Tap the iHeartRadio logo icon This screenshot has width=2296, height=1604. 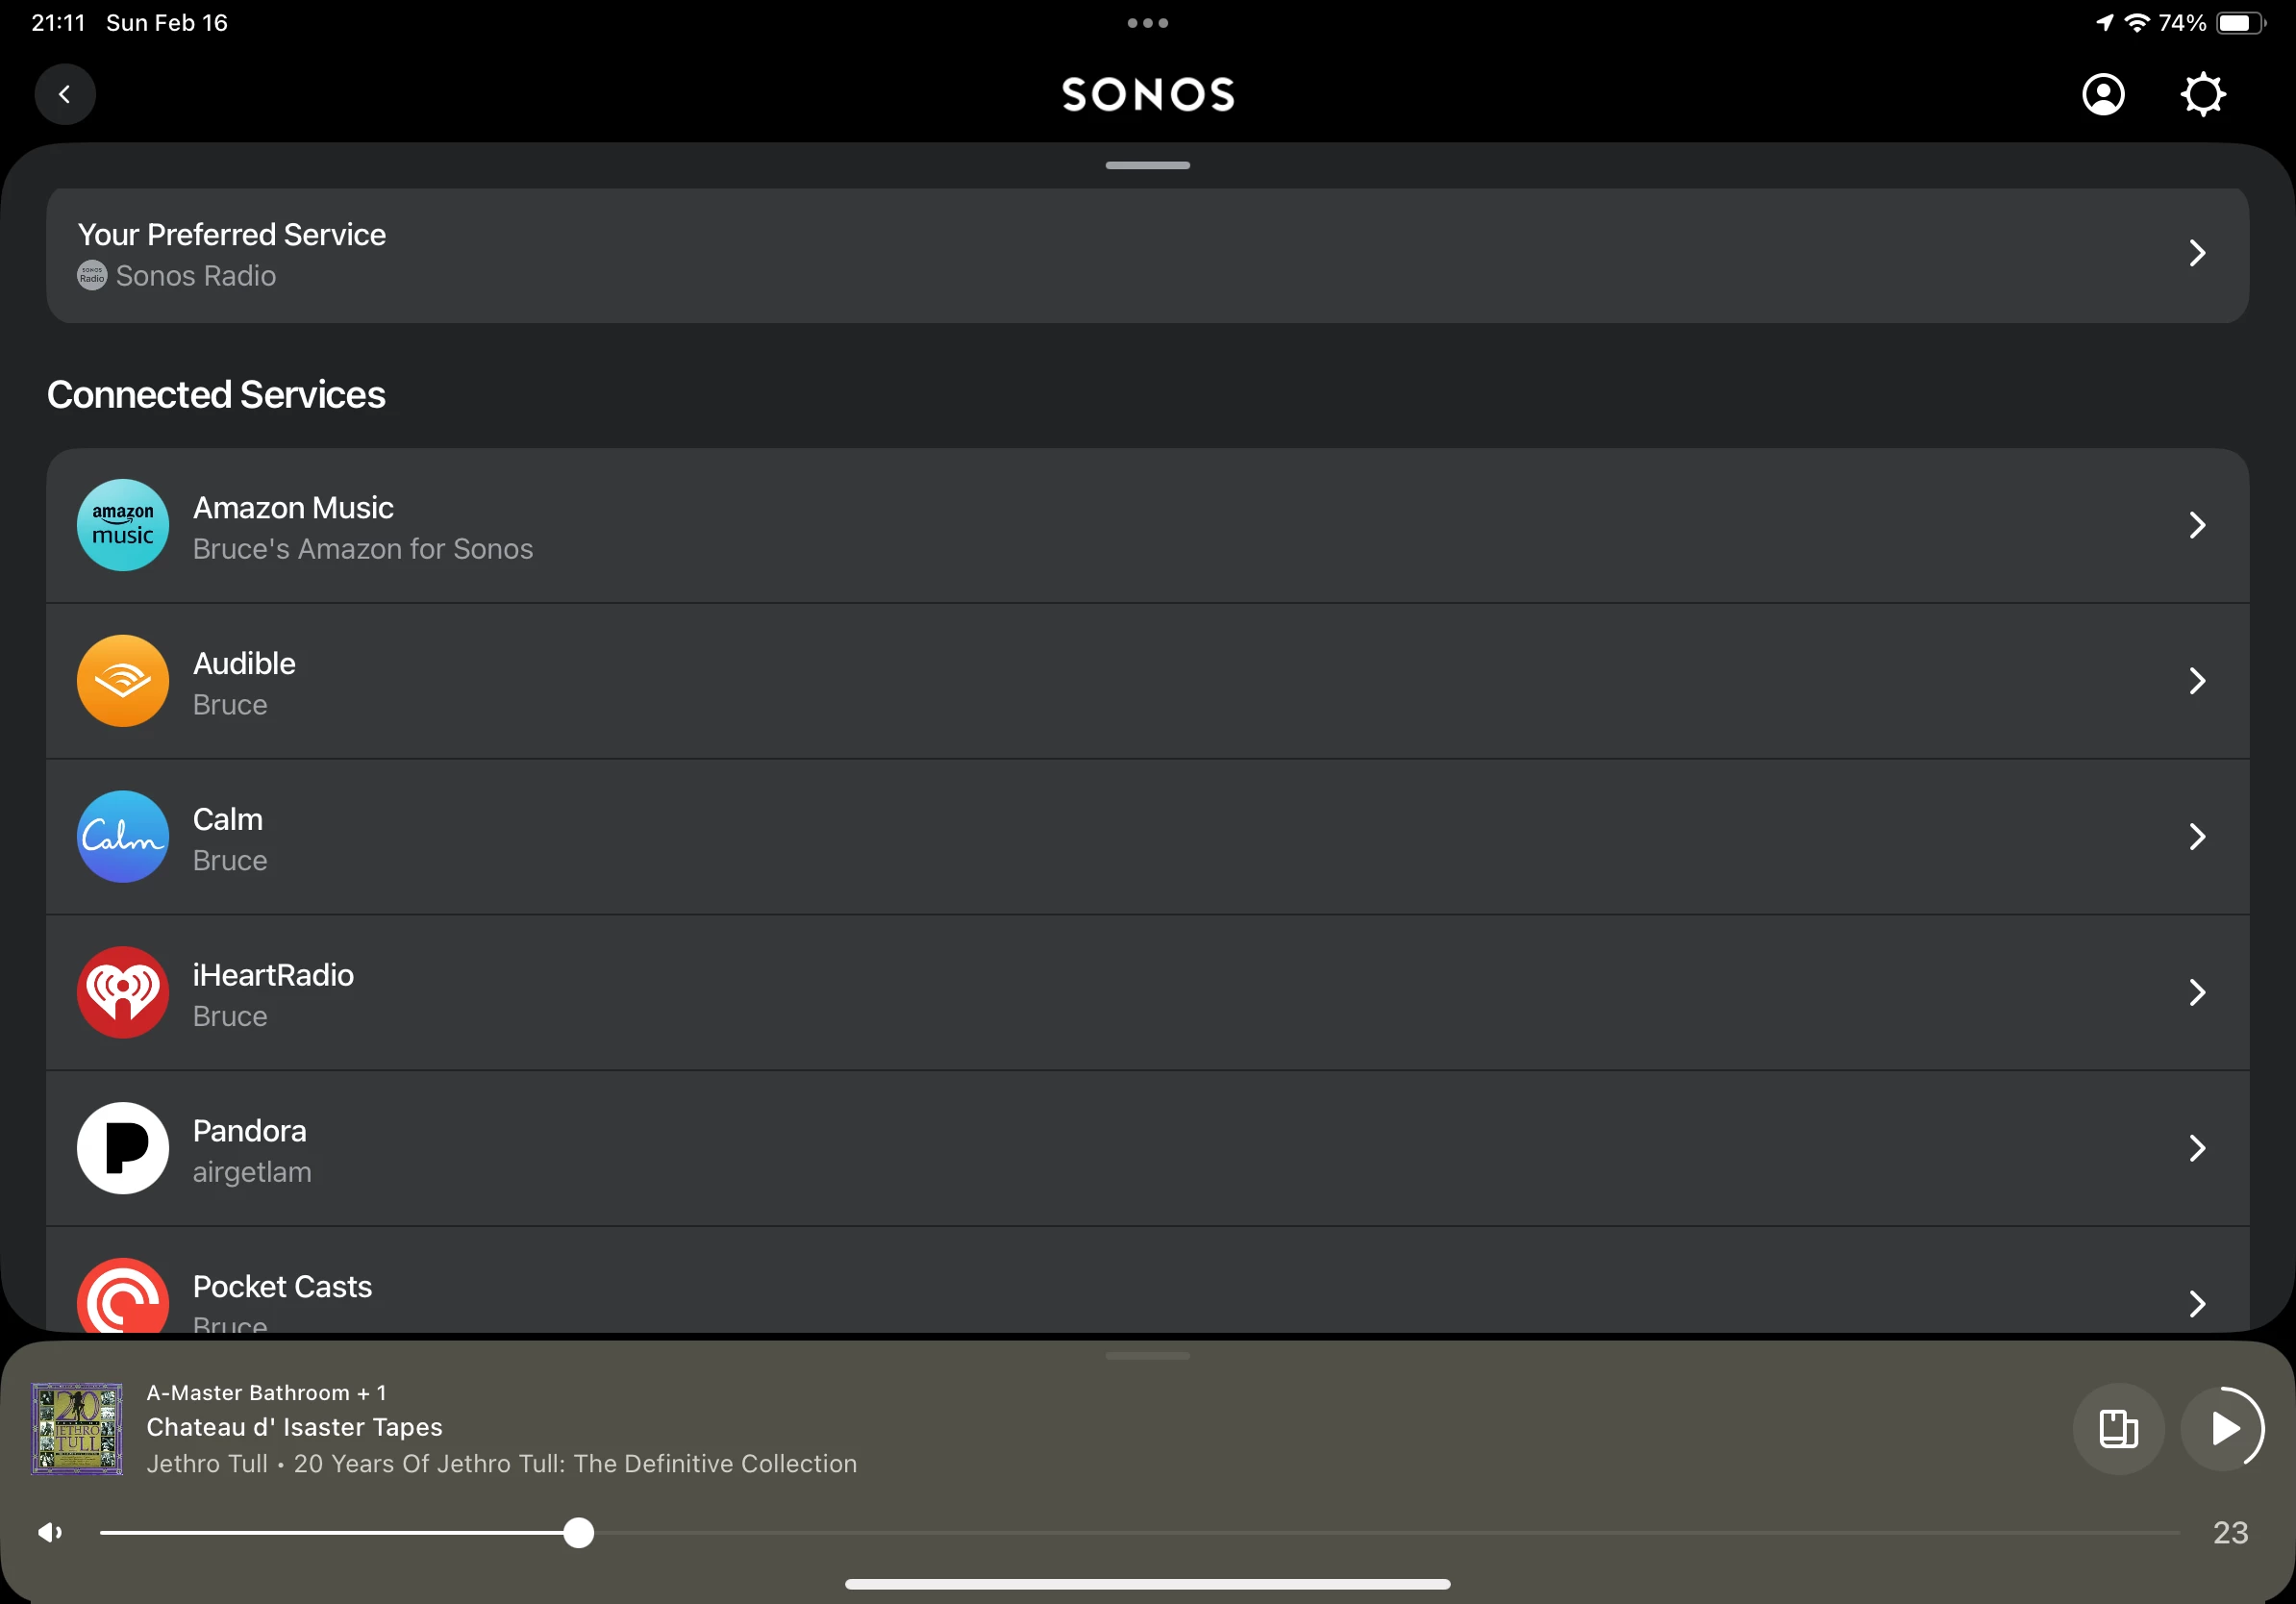(123, 992)
